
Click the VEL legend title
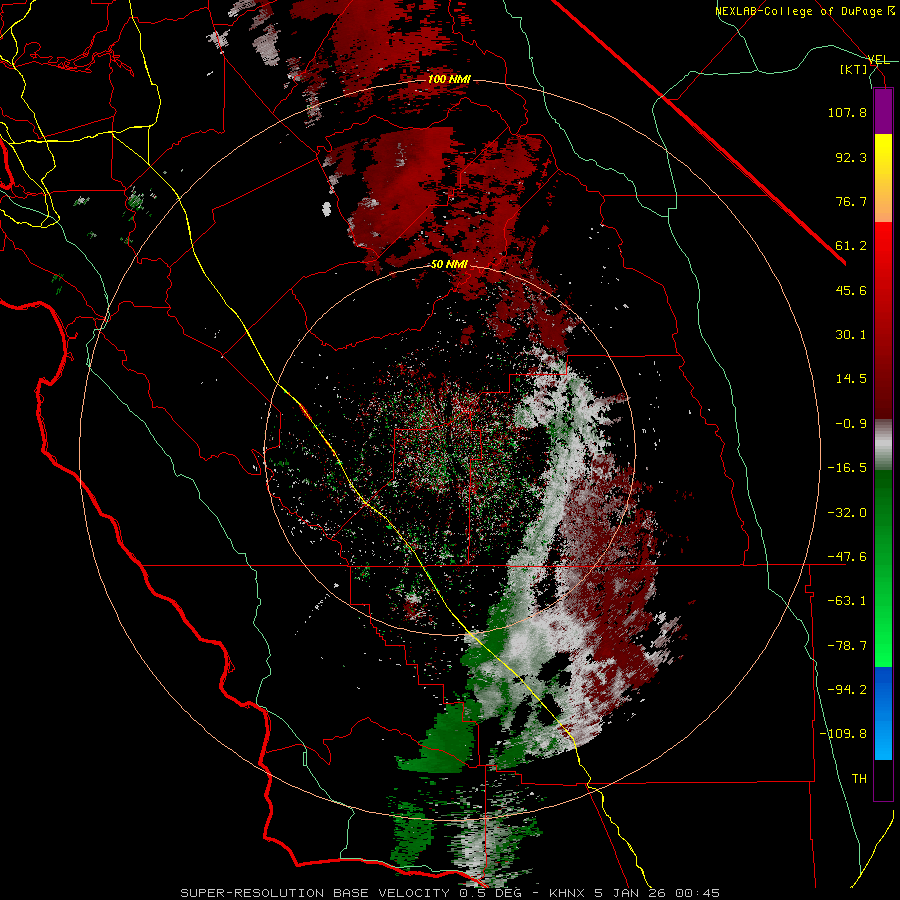879,60
